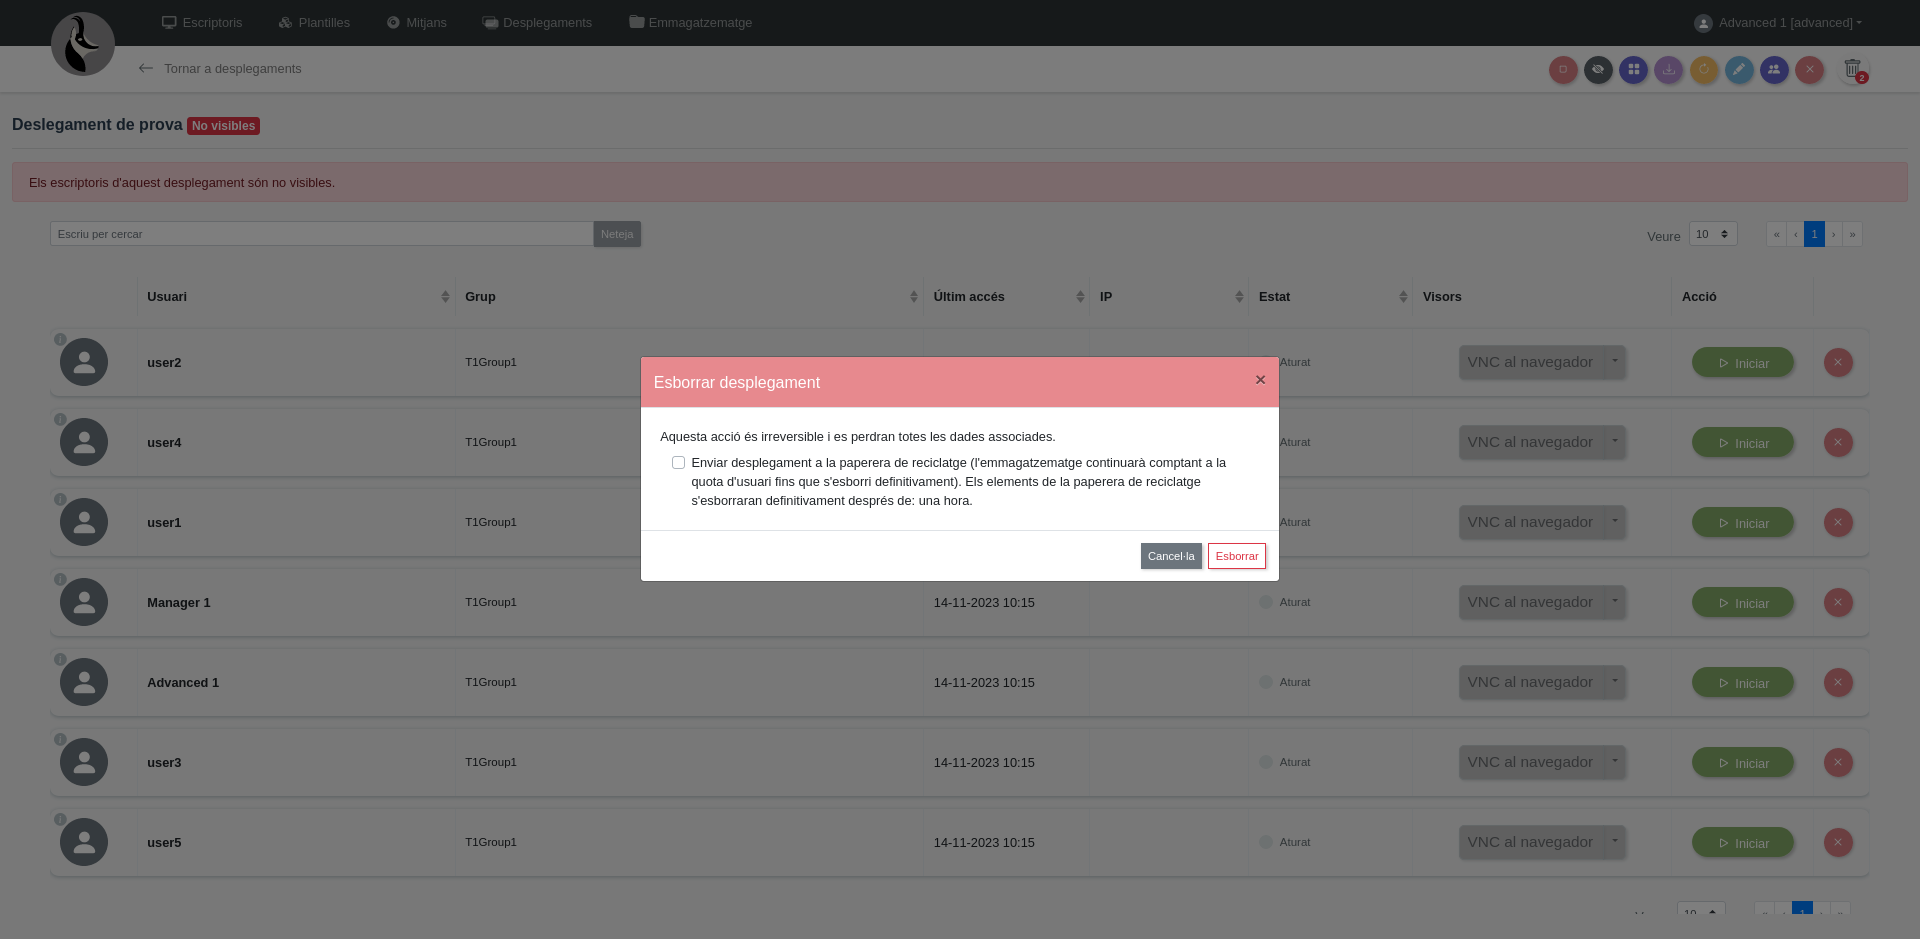1920x939 pixels.
Task: Expand the Advanced 1 user dropdown
Action: [1778, 23]
